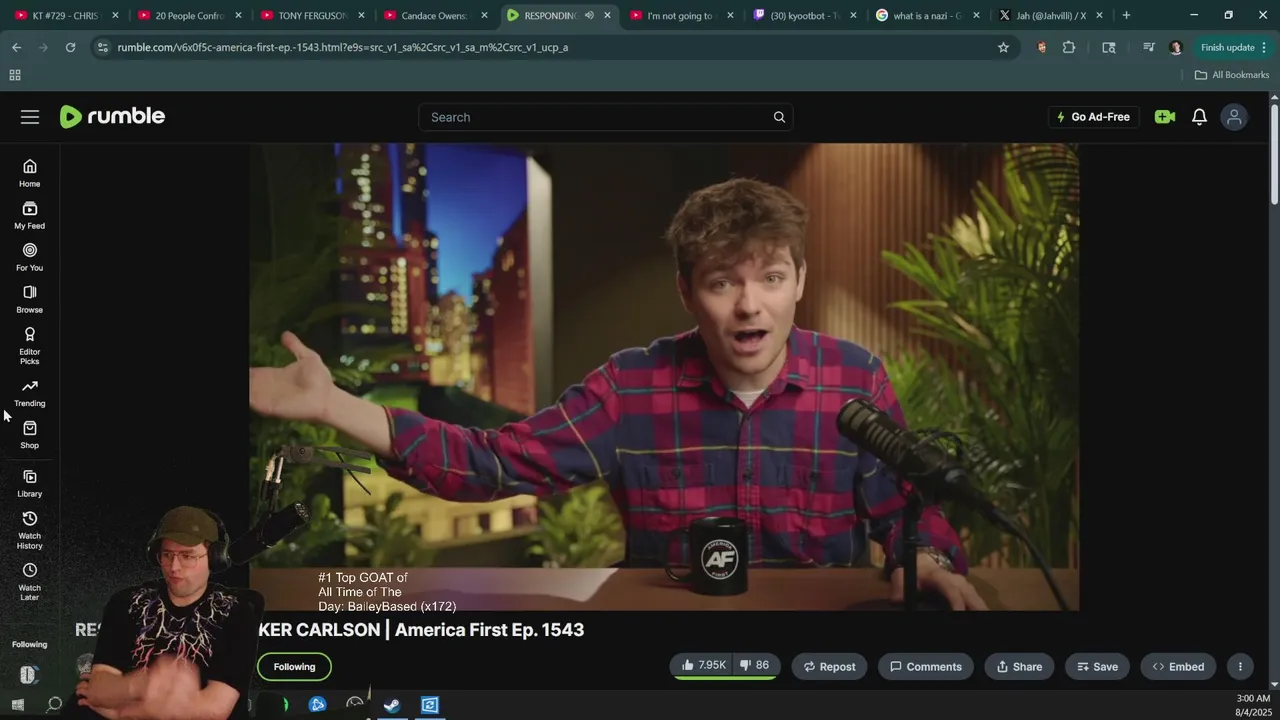Switch to KT #729 YouTube tab
This screenshot has width=1280, height=720.
[x=66, y=15]
